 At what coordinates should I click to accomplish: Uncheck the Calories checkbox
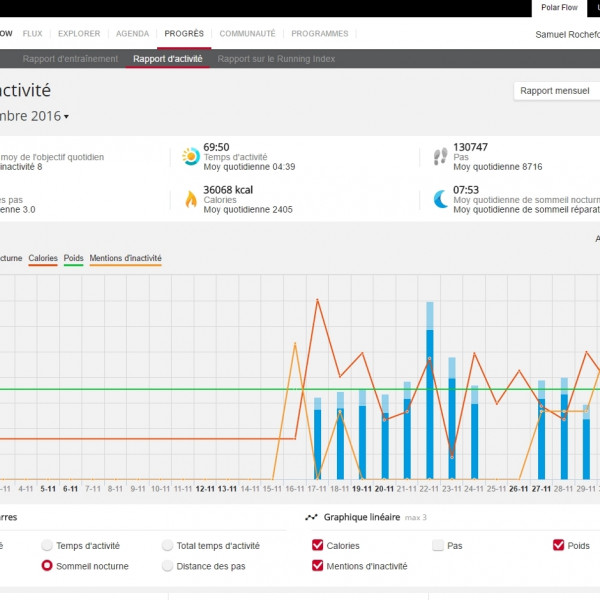318,546
